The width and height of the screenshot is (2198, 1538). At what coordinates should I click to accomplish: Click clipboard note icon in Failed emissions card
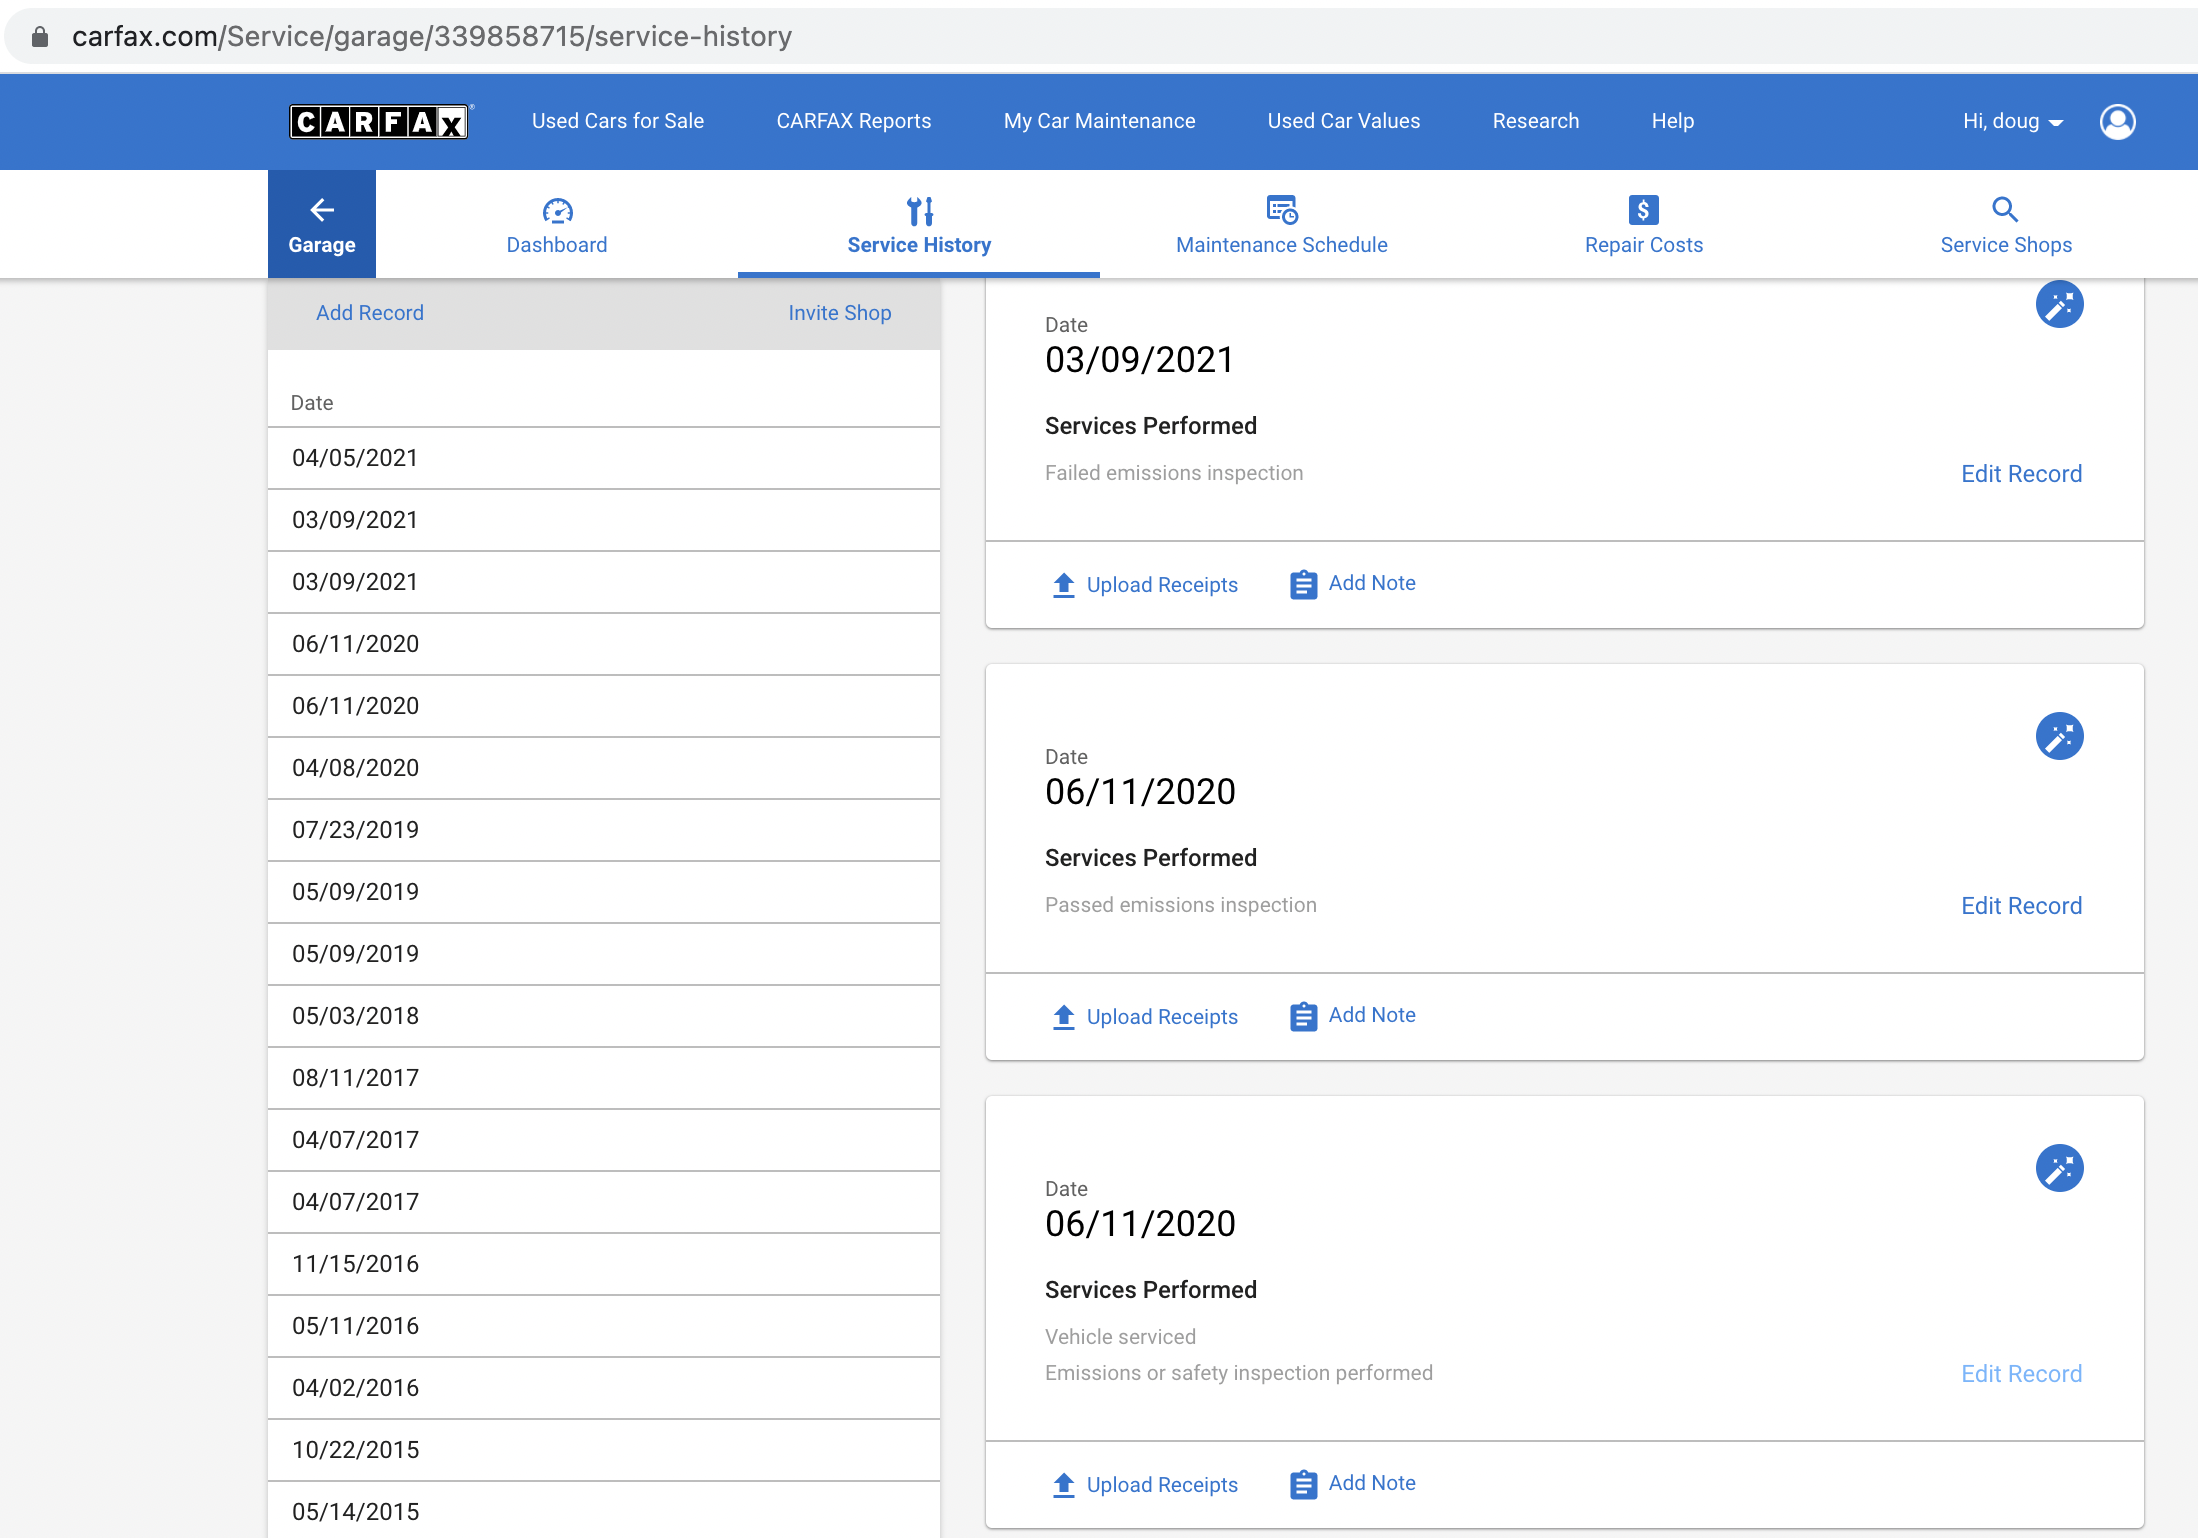tap(1303, 584)
